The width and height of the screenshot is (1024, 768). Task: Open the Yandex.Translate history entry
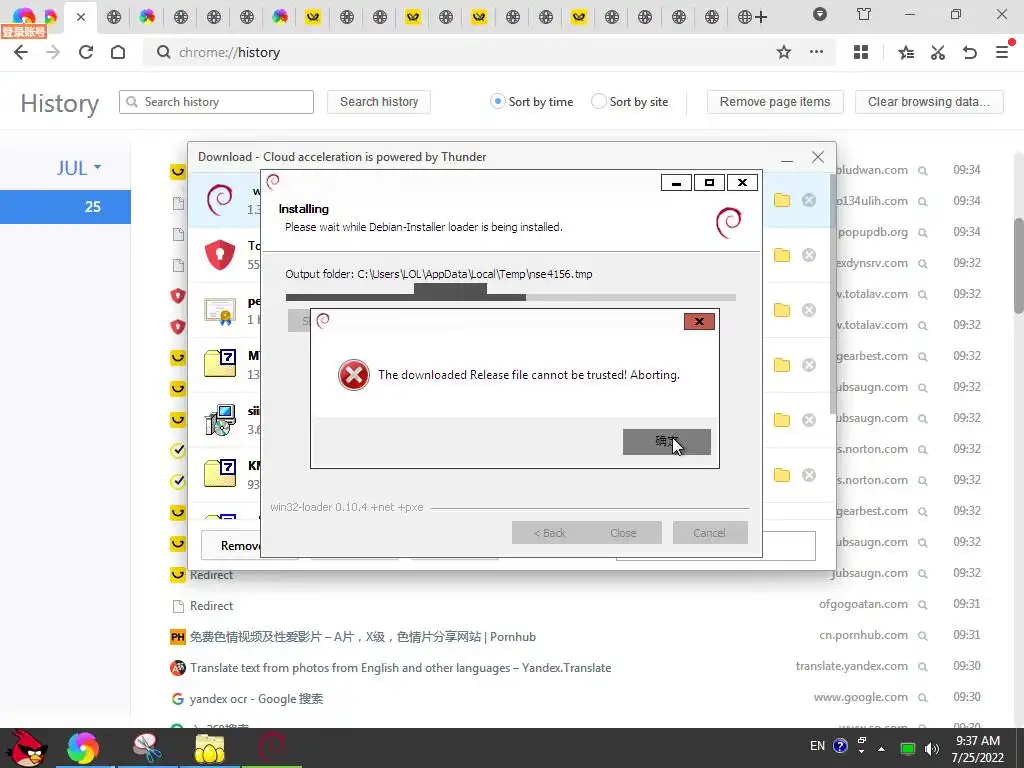click(x=400, y=668)
